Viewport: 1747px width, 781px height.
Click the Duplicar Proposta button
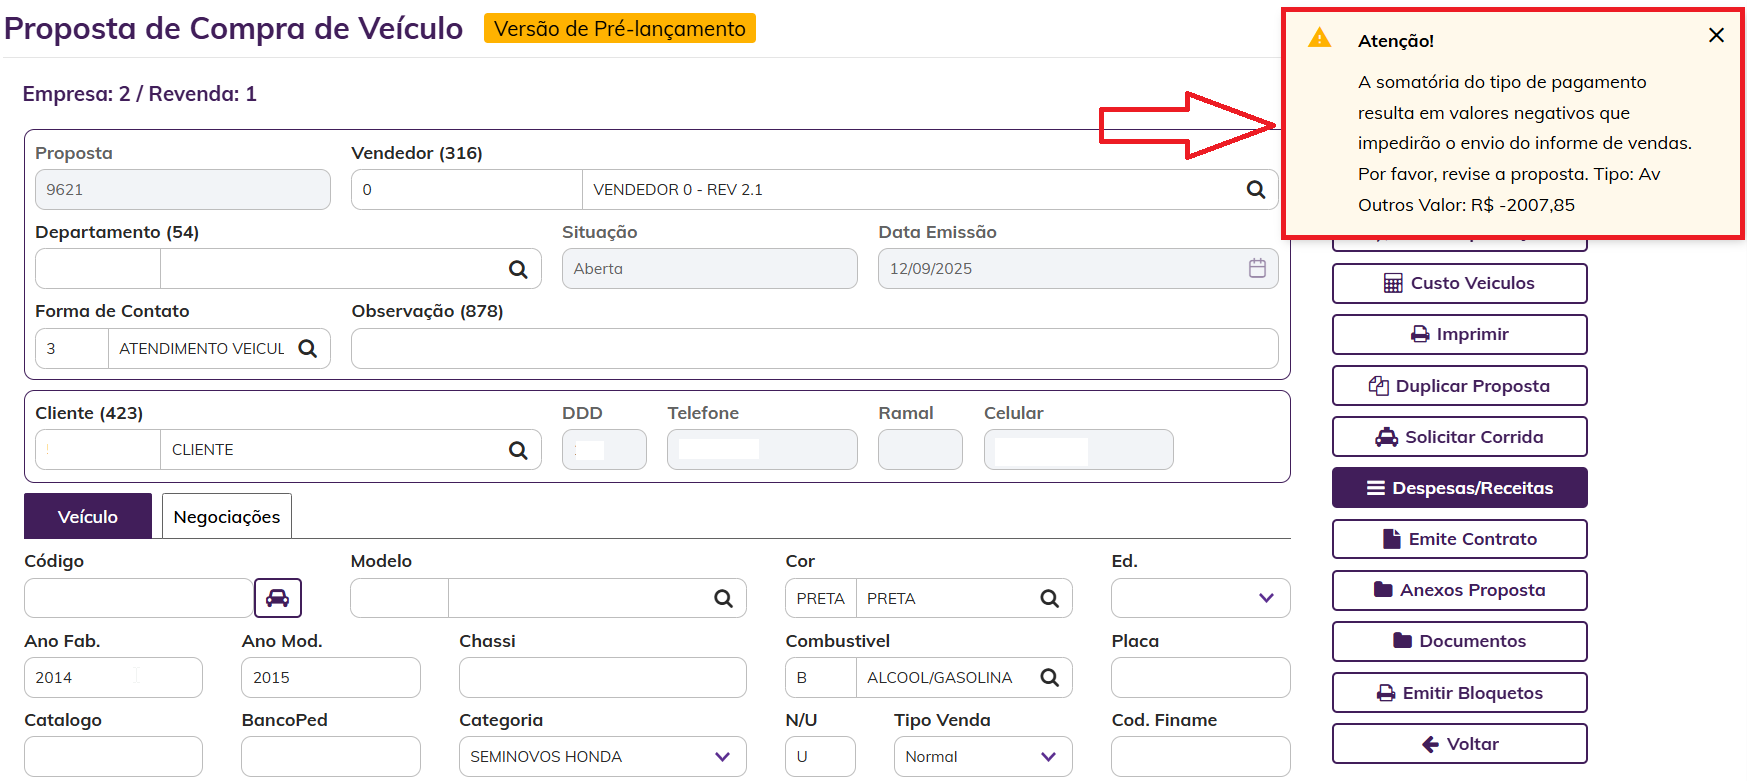(1459, 386)
